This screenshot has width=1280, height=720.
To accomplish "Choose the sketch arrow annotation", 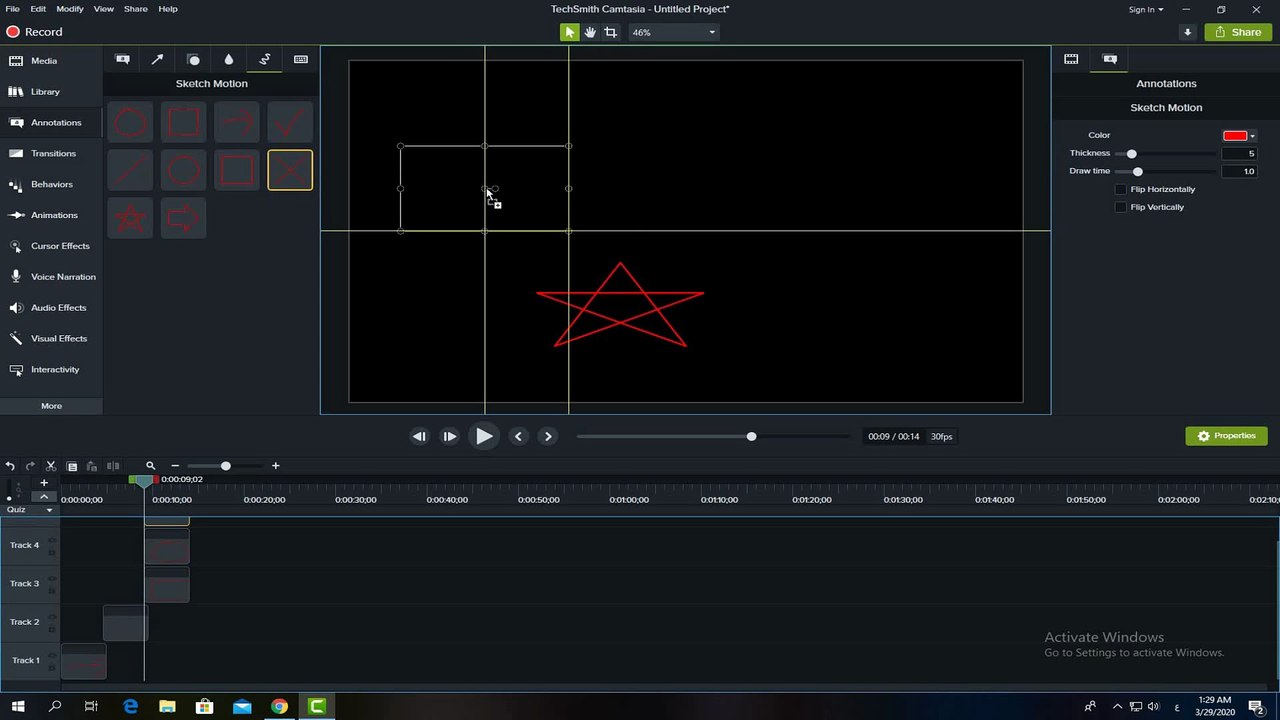I will [x=237, y=123].
